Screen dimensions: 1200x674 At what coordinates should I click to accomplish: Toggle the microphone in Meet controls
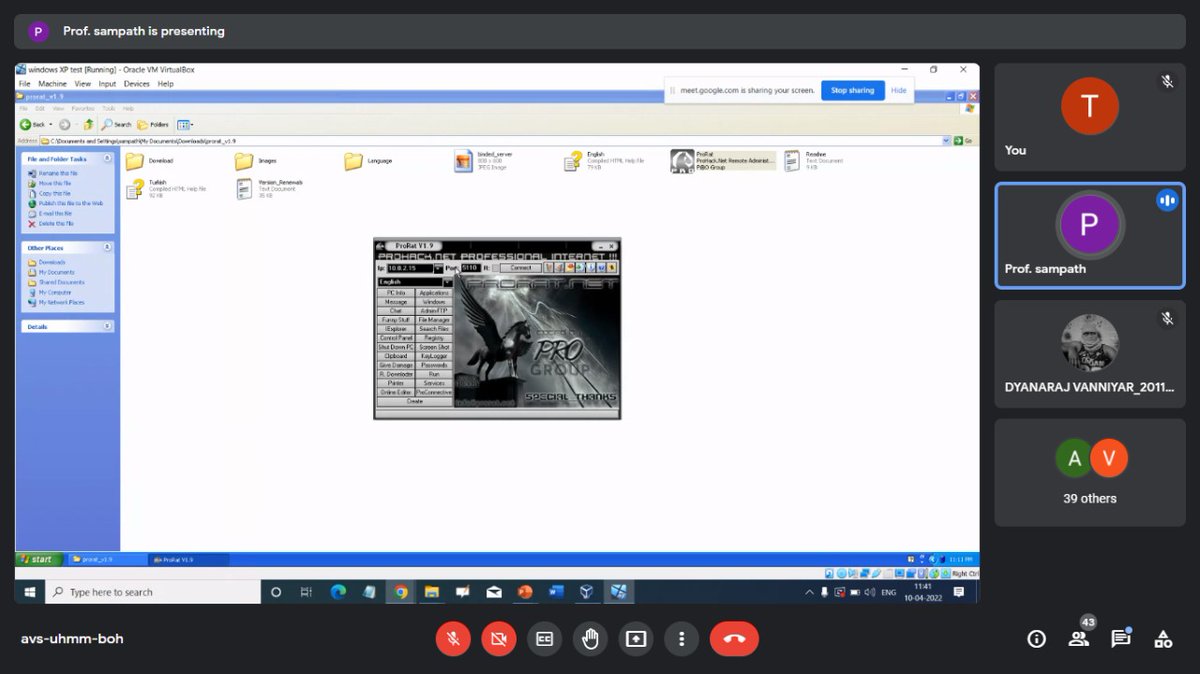pos(453,639)
